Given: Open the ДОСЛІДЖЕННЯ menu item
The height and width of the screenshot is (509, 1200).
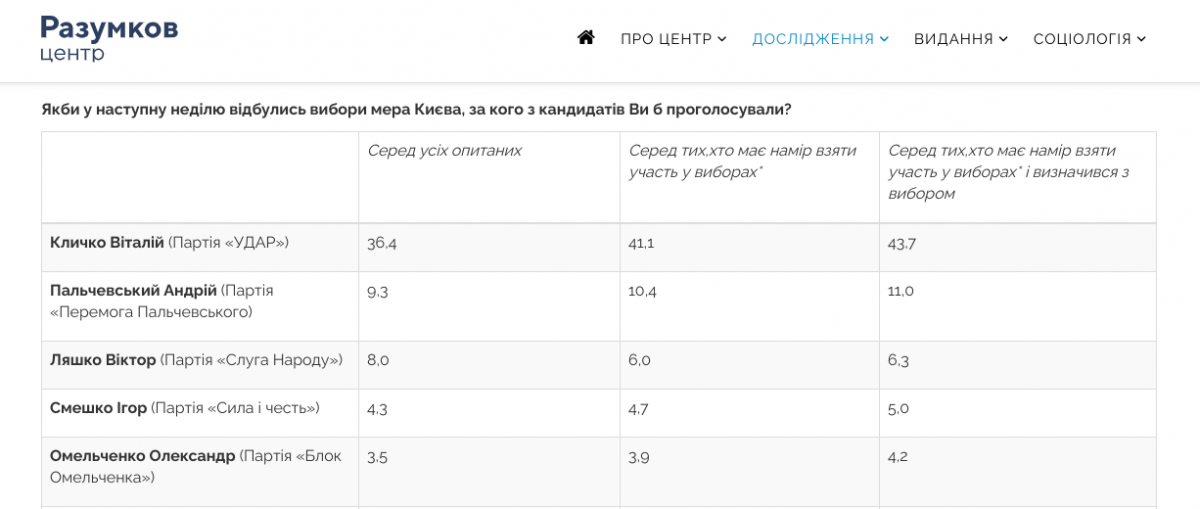Looking at the screenshot, I should coord(813,39).
